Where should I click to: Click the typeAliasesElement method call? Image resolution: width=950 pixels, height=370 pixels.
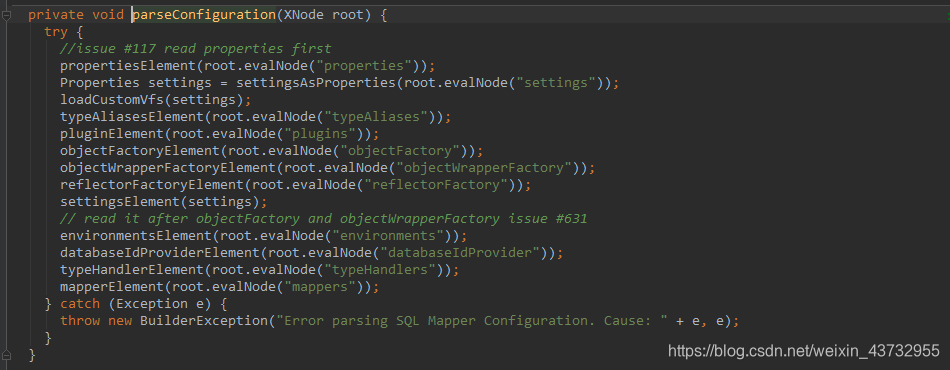132,116
